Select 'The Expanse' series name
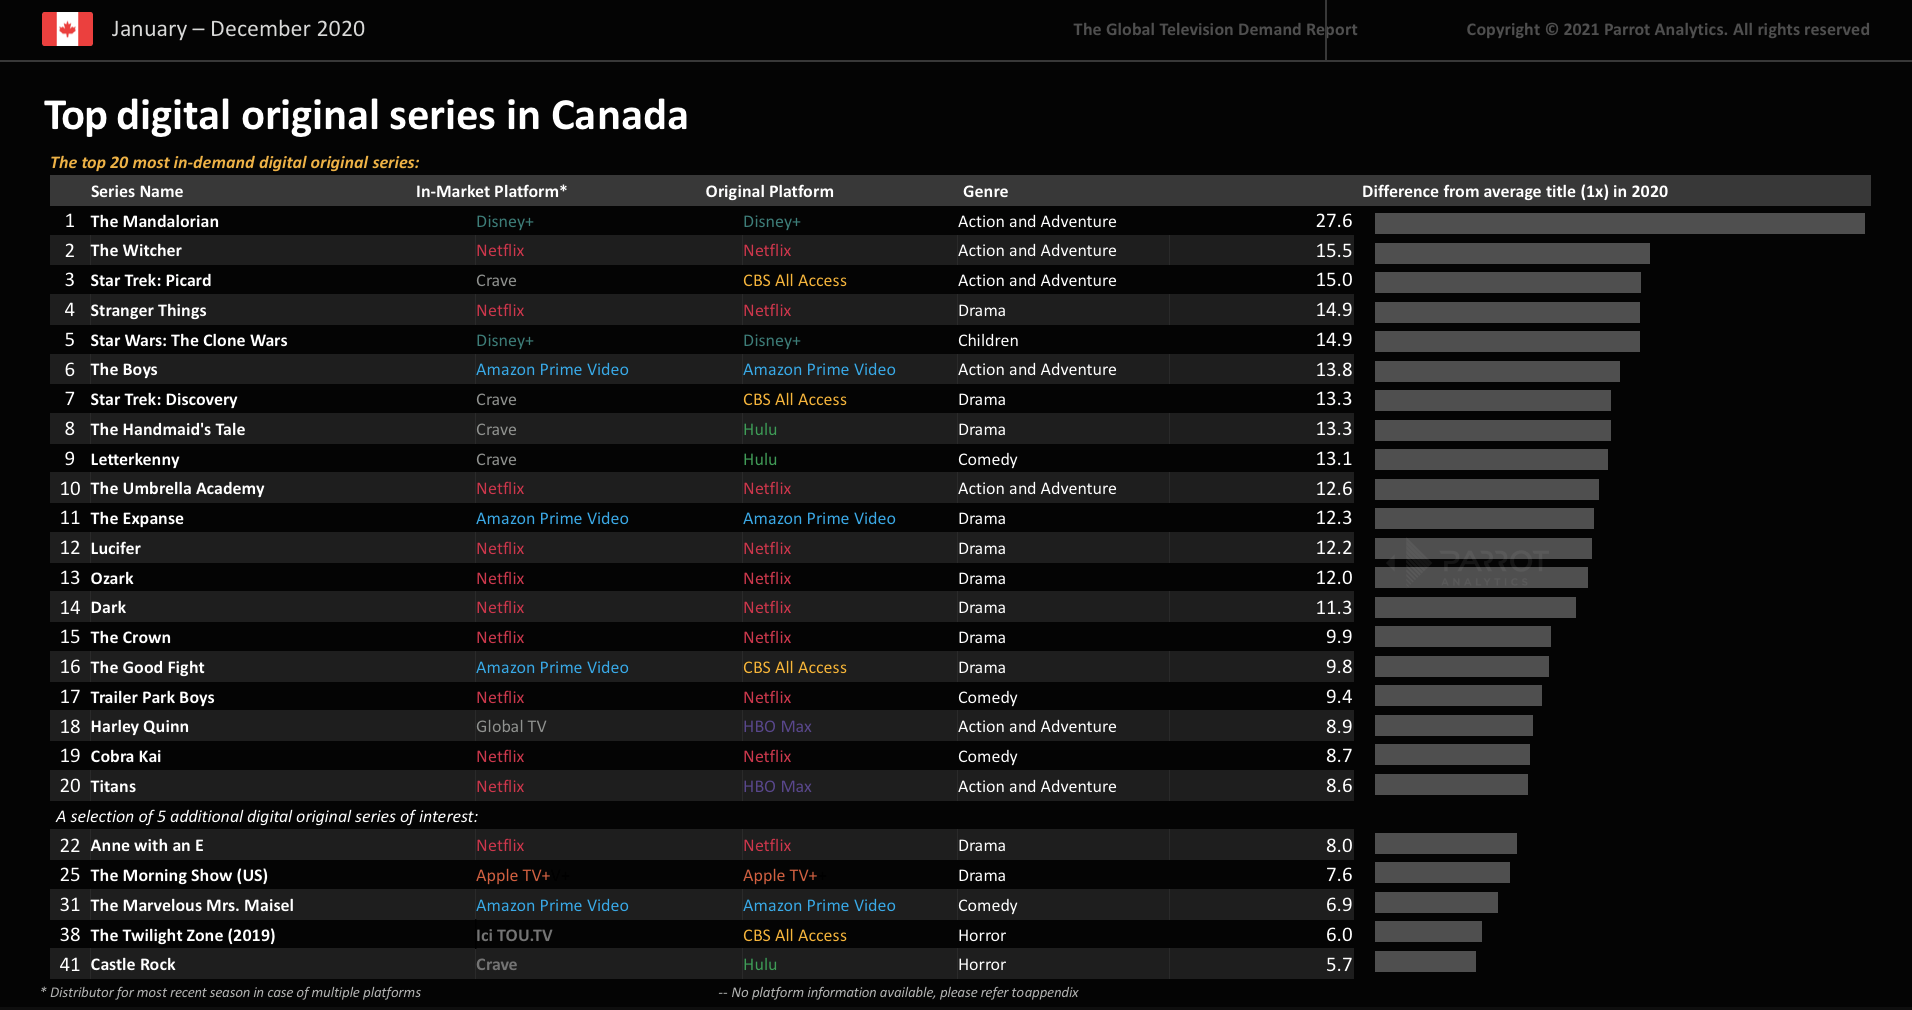The image size is (1912, 1010). pos(137,518)
